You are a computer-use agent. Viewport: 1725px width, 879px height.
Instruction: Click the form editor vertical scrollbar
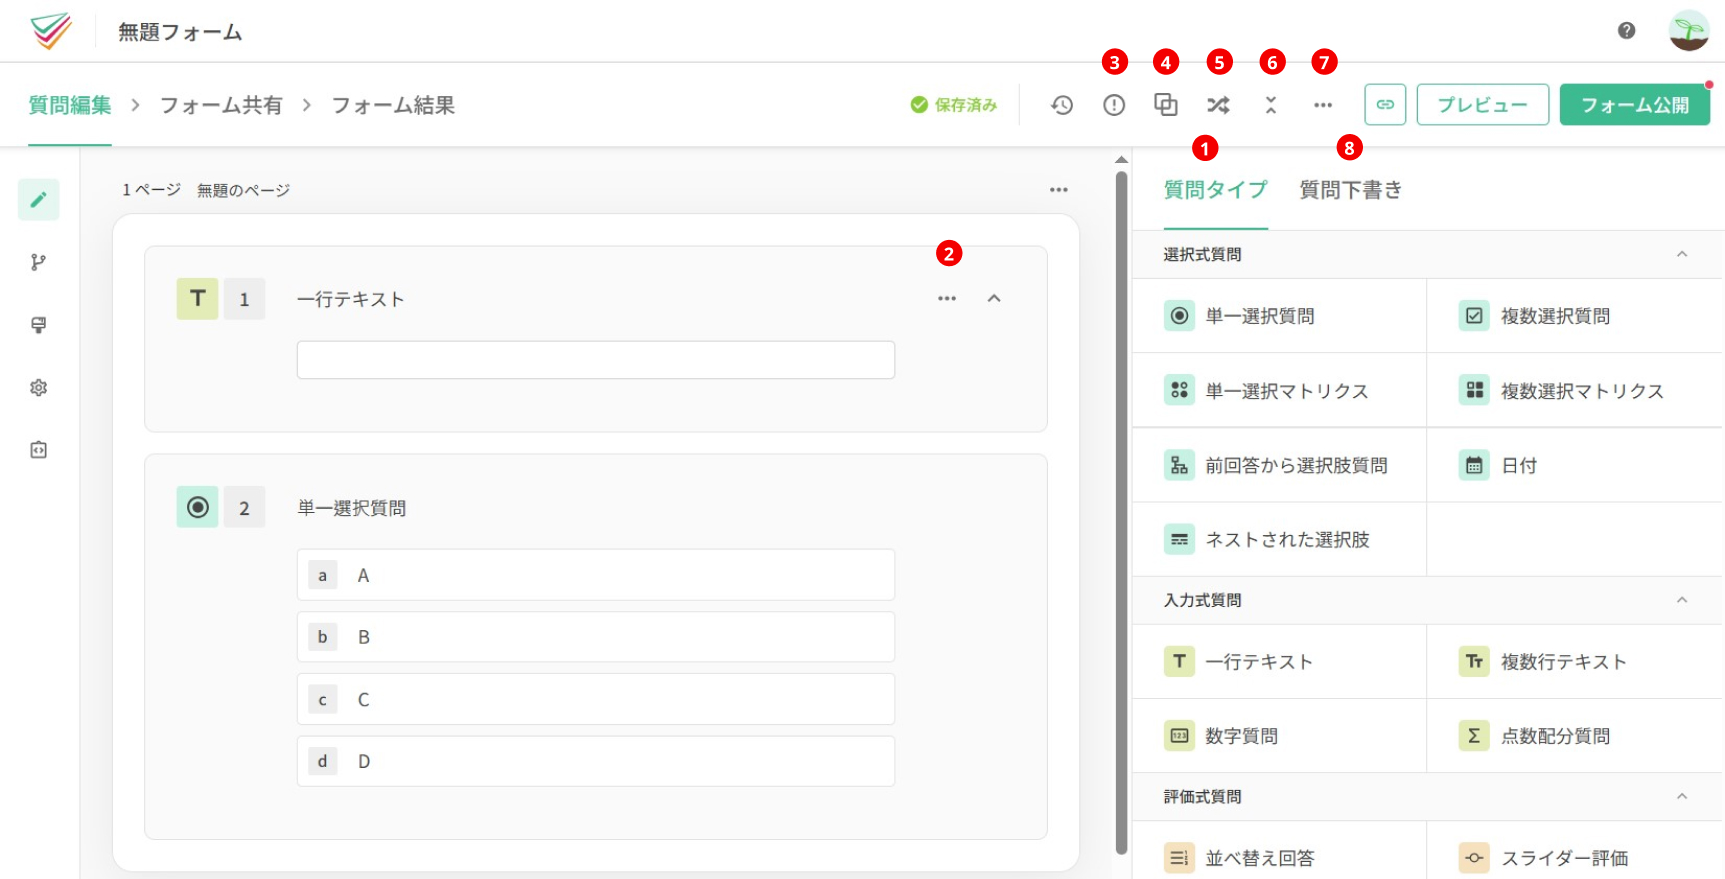[1121, 510]
